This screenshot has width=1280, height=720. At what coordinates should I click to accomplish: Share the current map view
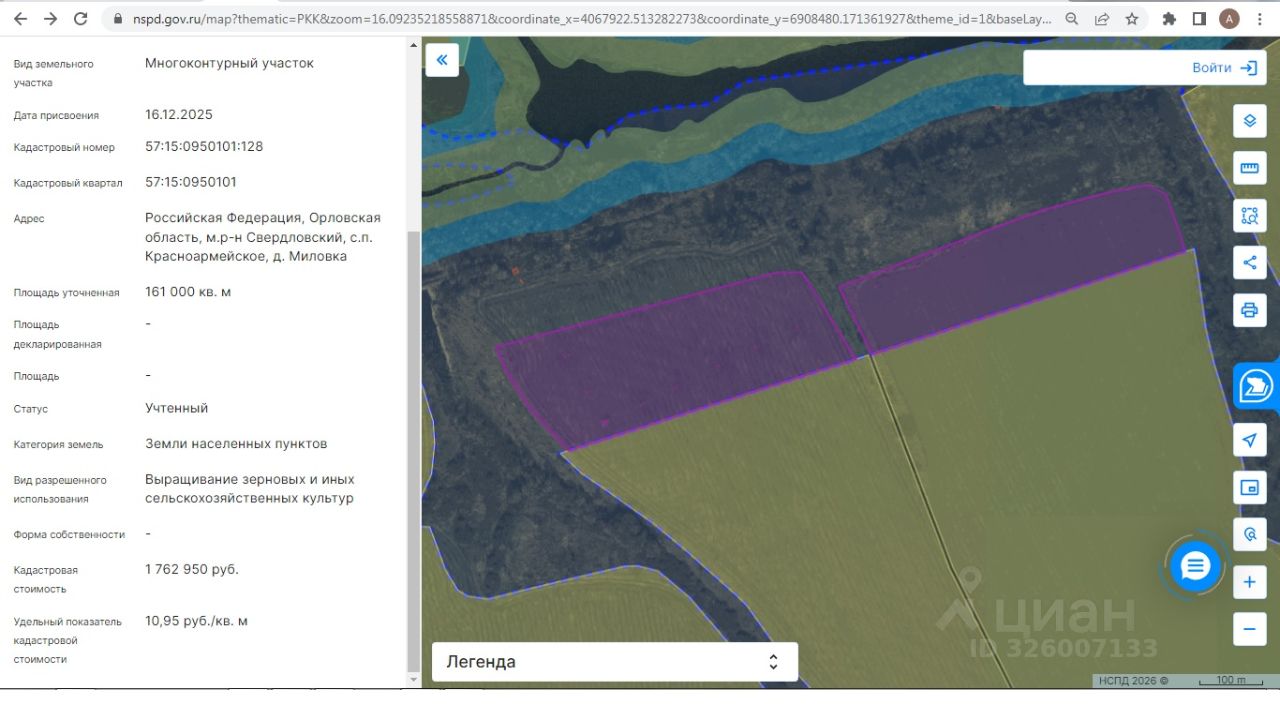click(x=1249, y=263)
